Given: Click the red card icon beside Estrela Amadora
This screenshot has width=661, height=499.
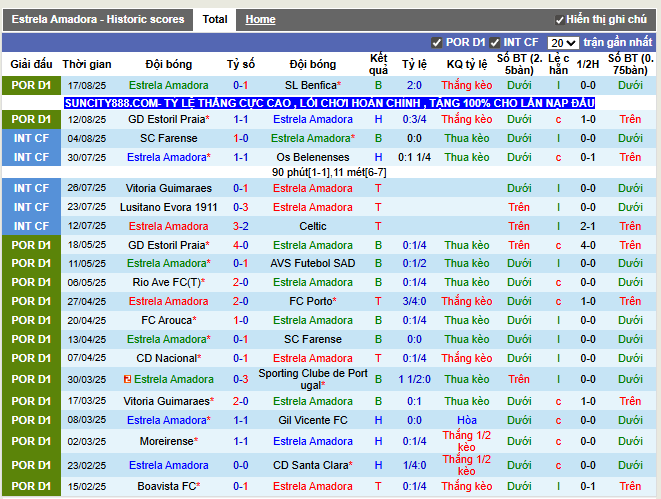Looking at the screenshot, I should 127,379.
